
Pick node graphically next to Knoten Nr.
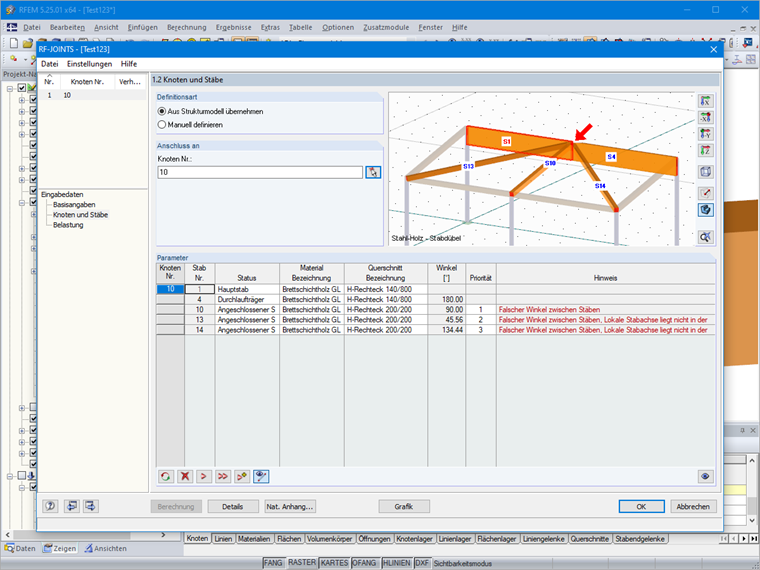pos(373,172)
